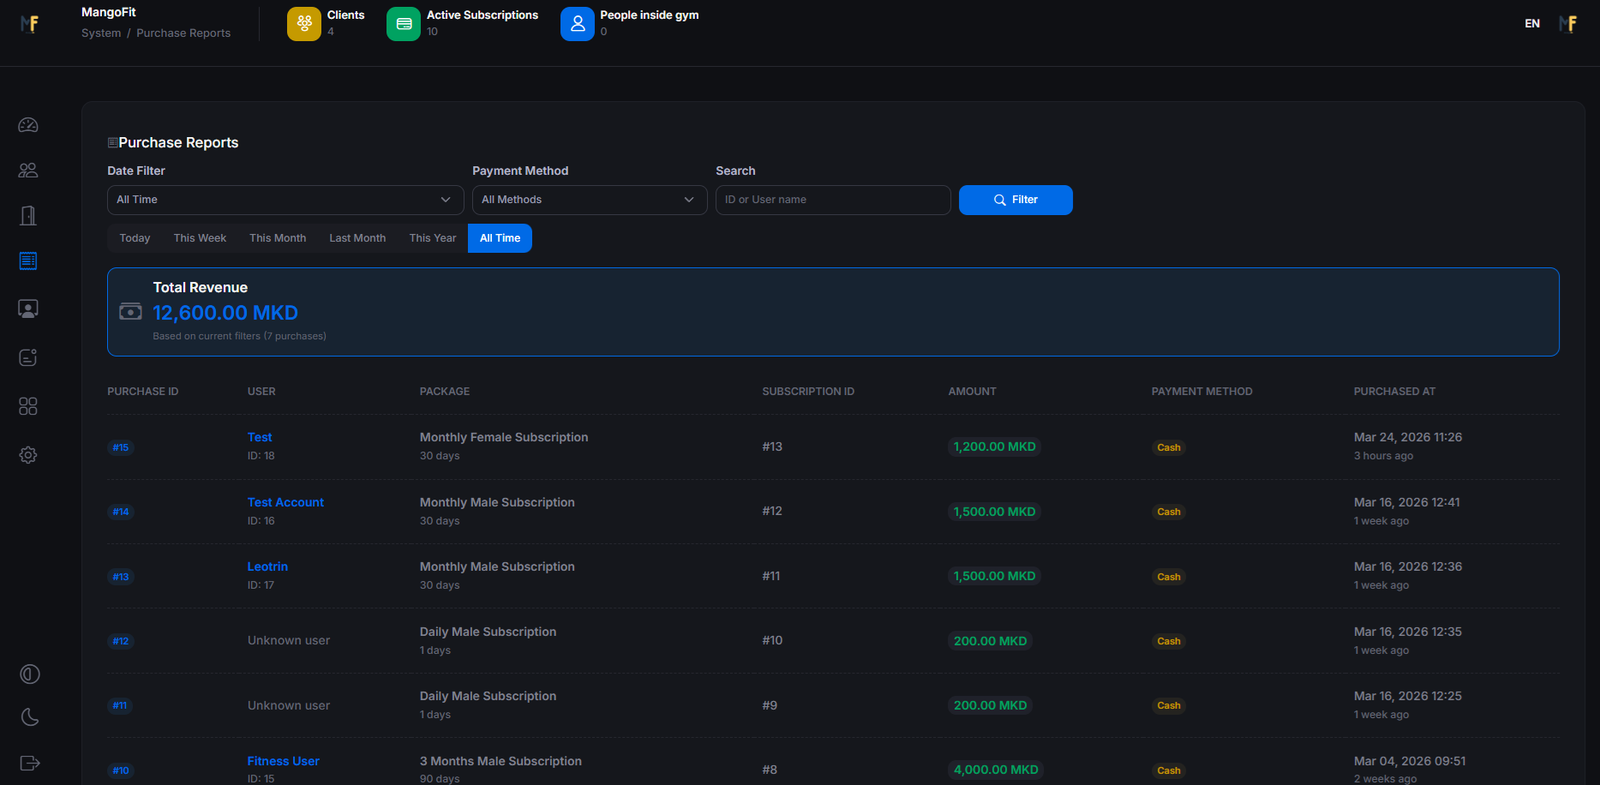Click the PAYMENT METHOD column header

[x=1201, y=392]
